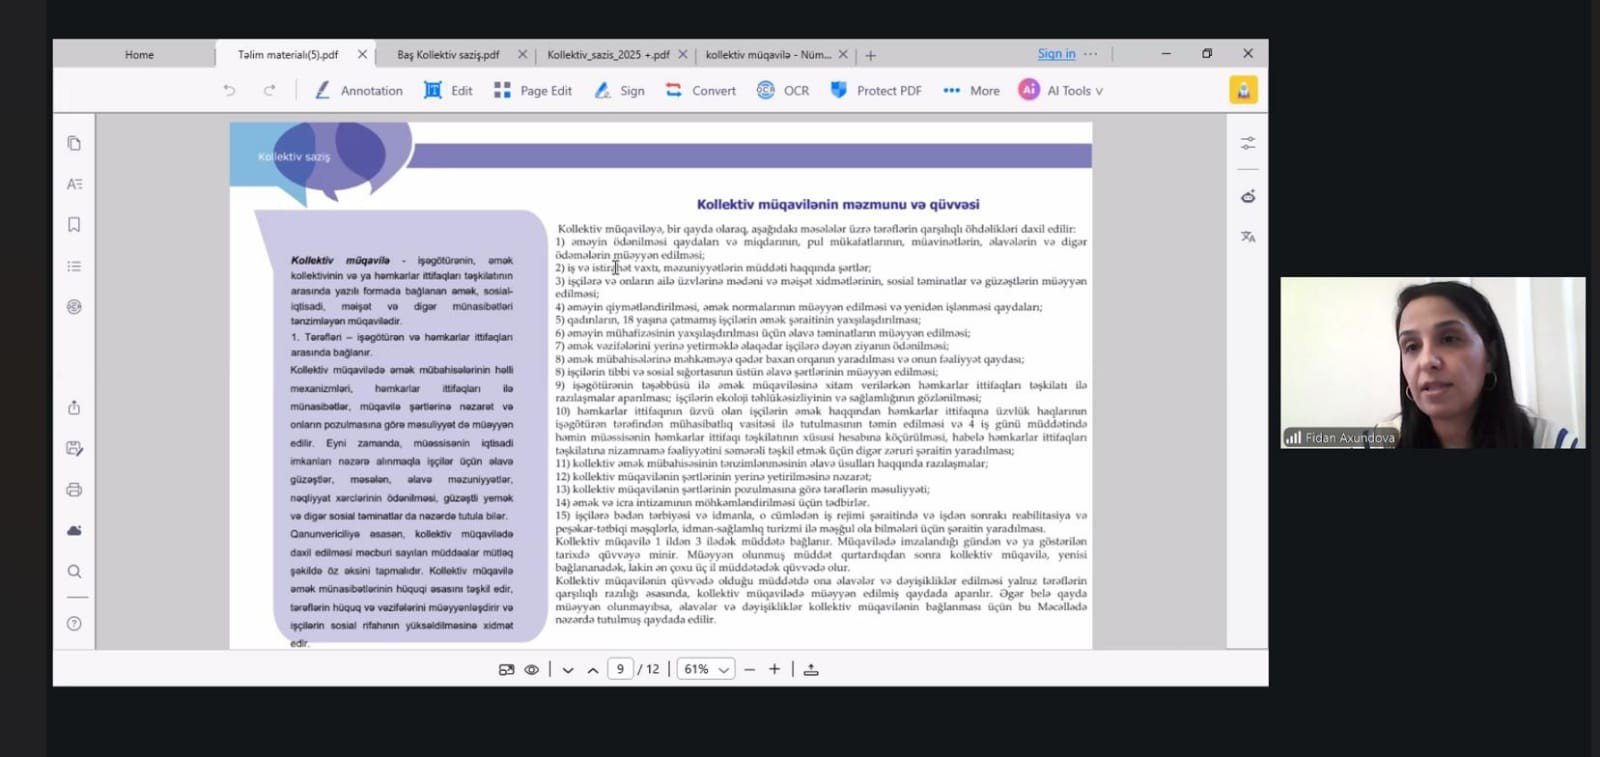This screenshot has height=757, width=1600.
Task: Open Protect PDF tool
Action: (876, 90)
